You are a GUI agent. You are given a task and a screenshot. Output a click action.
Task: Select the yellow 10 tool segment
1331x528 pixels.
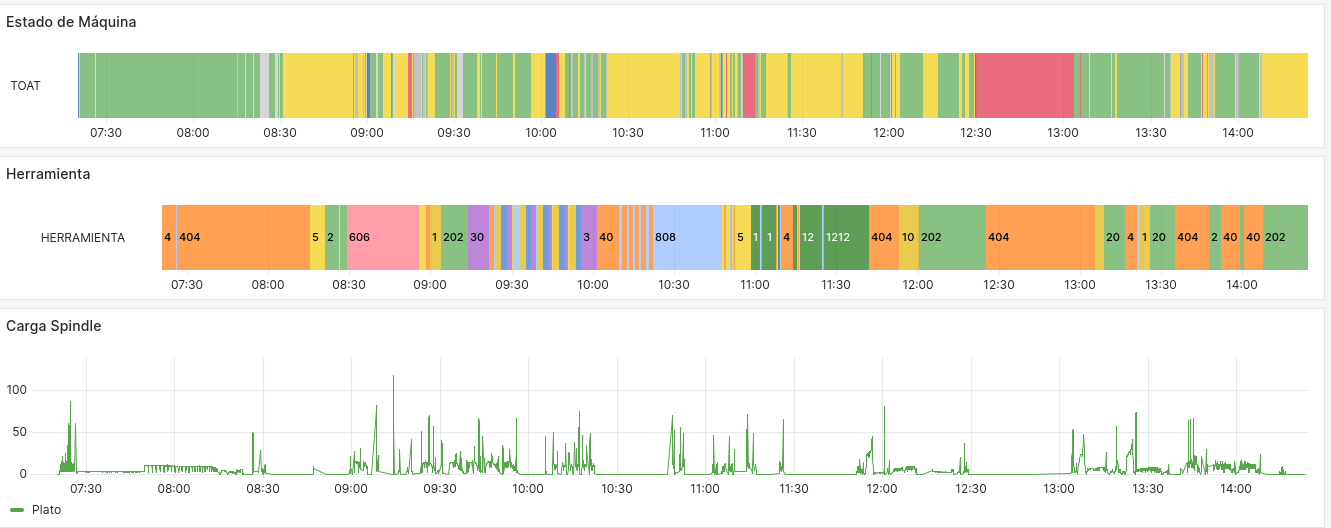coord(908,237)
